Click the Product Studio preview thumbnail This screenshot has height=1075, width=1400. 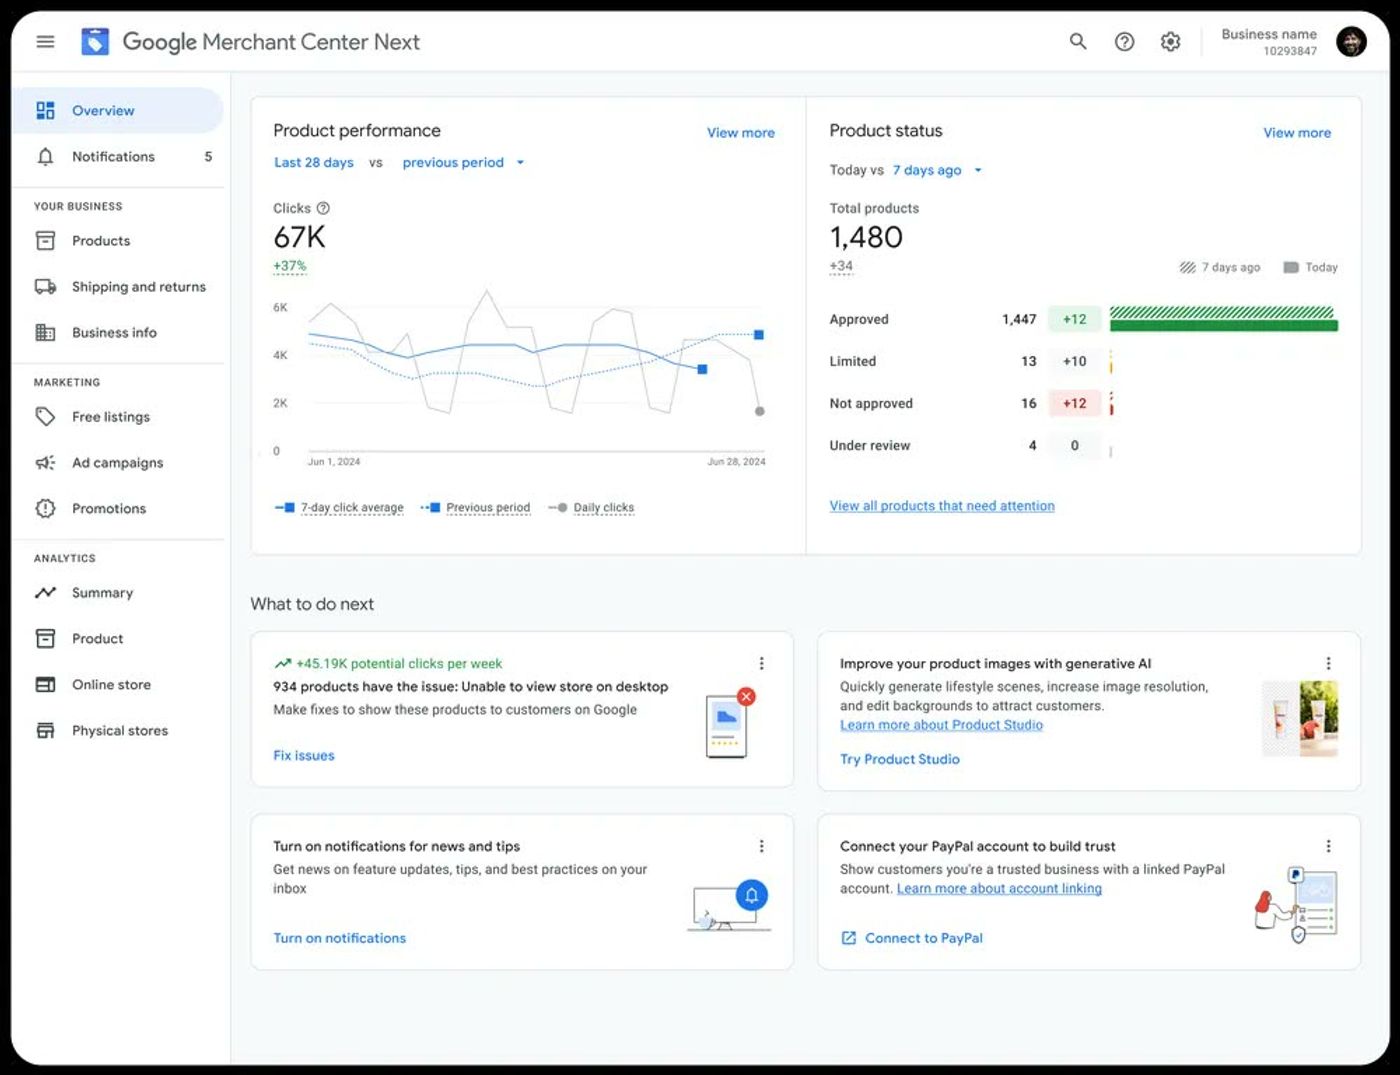[1300, 719]
